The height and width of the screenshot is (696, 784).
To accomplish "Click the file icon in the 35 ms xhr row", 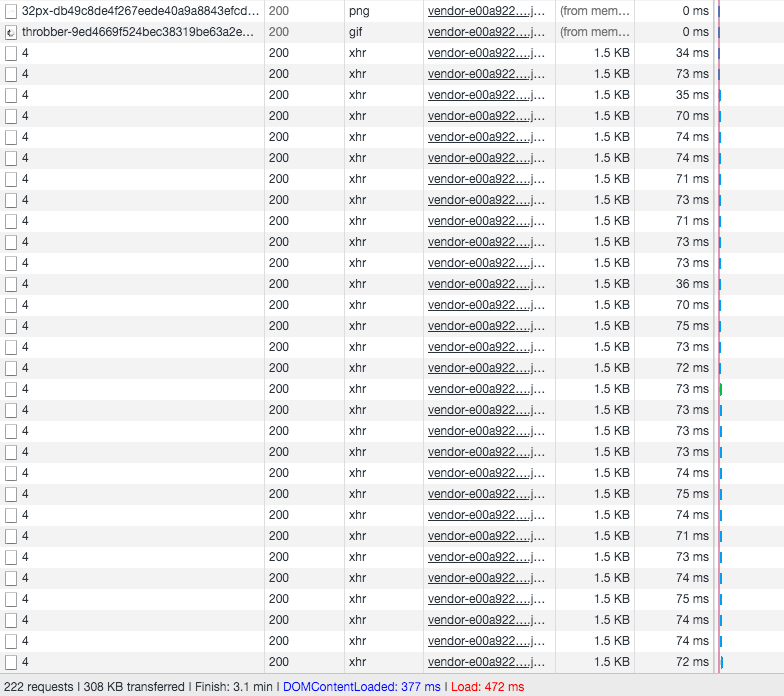I will [10, 96].
